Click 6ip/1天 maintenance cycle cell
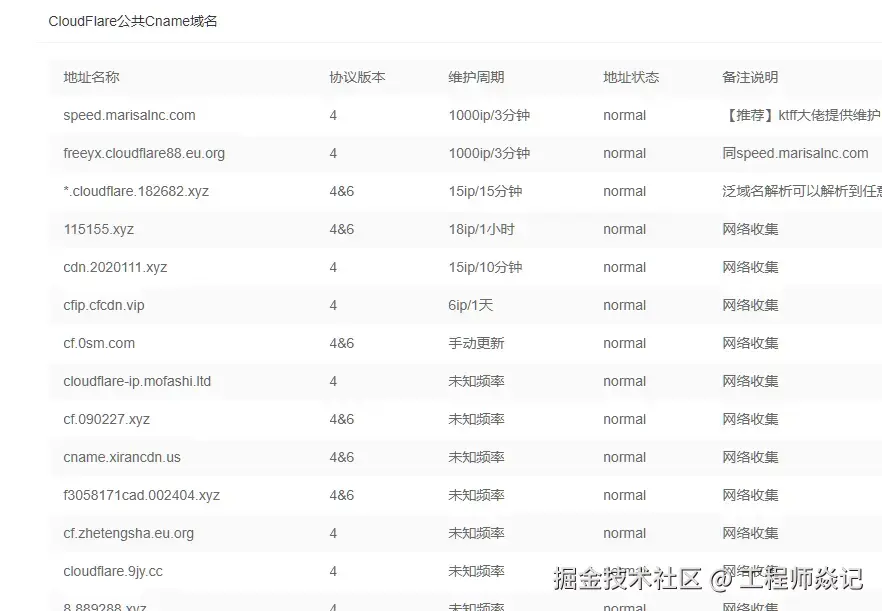The height and width of the screenshot is (611, 882). pos(470,306)
